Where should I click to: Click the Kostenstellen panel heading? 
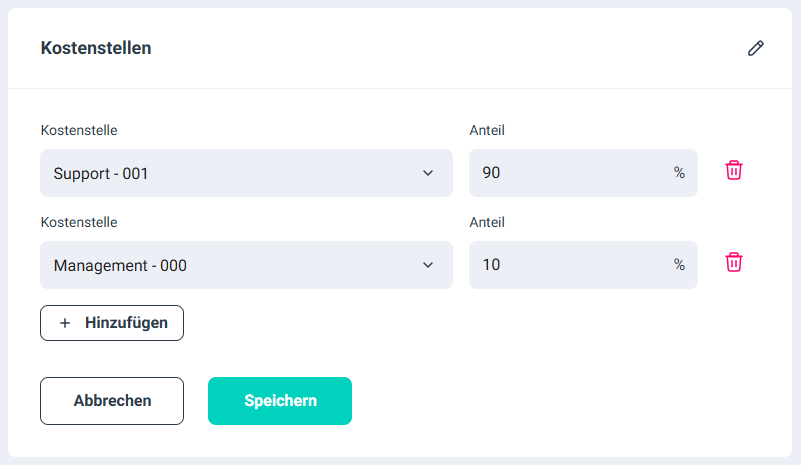96,48
